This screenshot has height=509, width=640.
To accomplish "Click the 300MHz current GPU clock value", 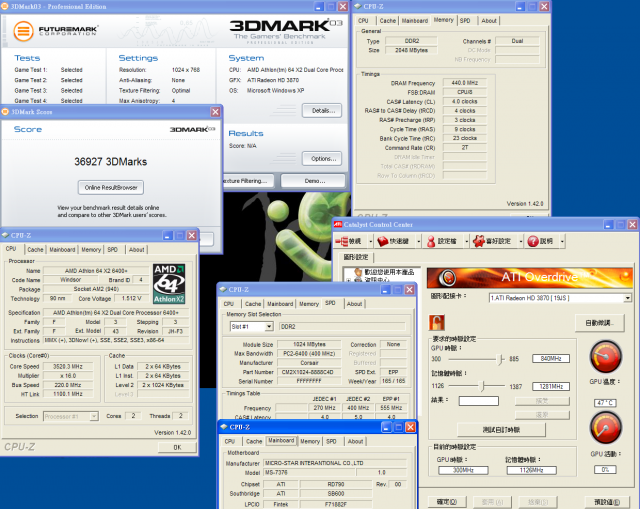I will pyautogui.click(x=463, y=470).
